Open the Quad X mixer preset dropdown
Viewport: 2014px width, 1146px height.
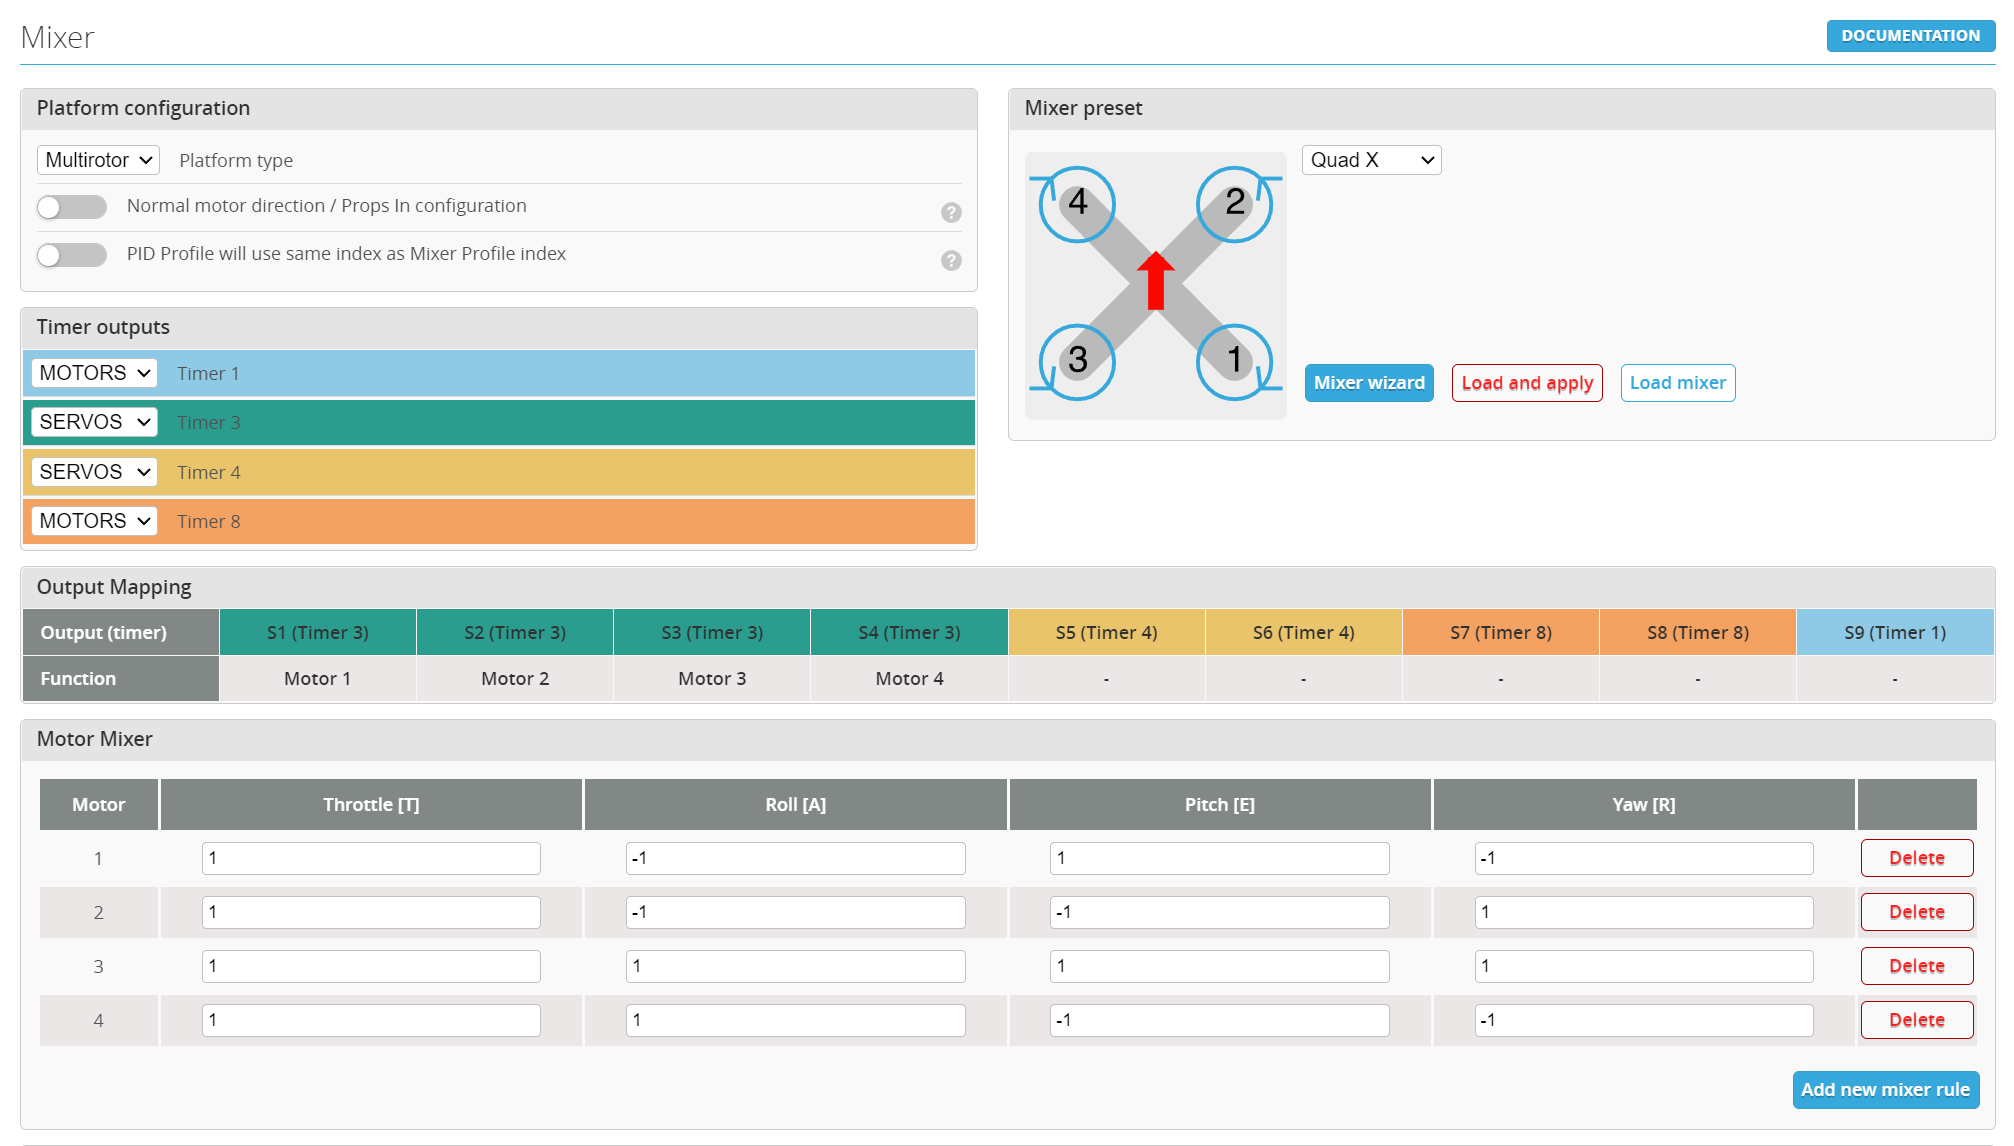click(1370, 159)
